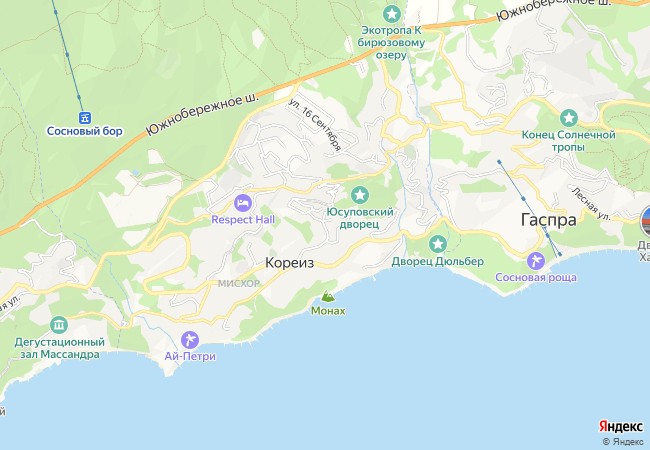Open the Respect Hall hotel bed icon
This screenshot has width=650, height=450.
coord(243,203)
